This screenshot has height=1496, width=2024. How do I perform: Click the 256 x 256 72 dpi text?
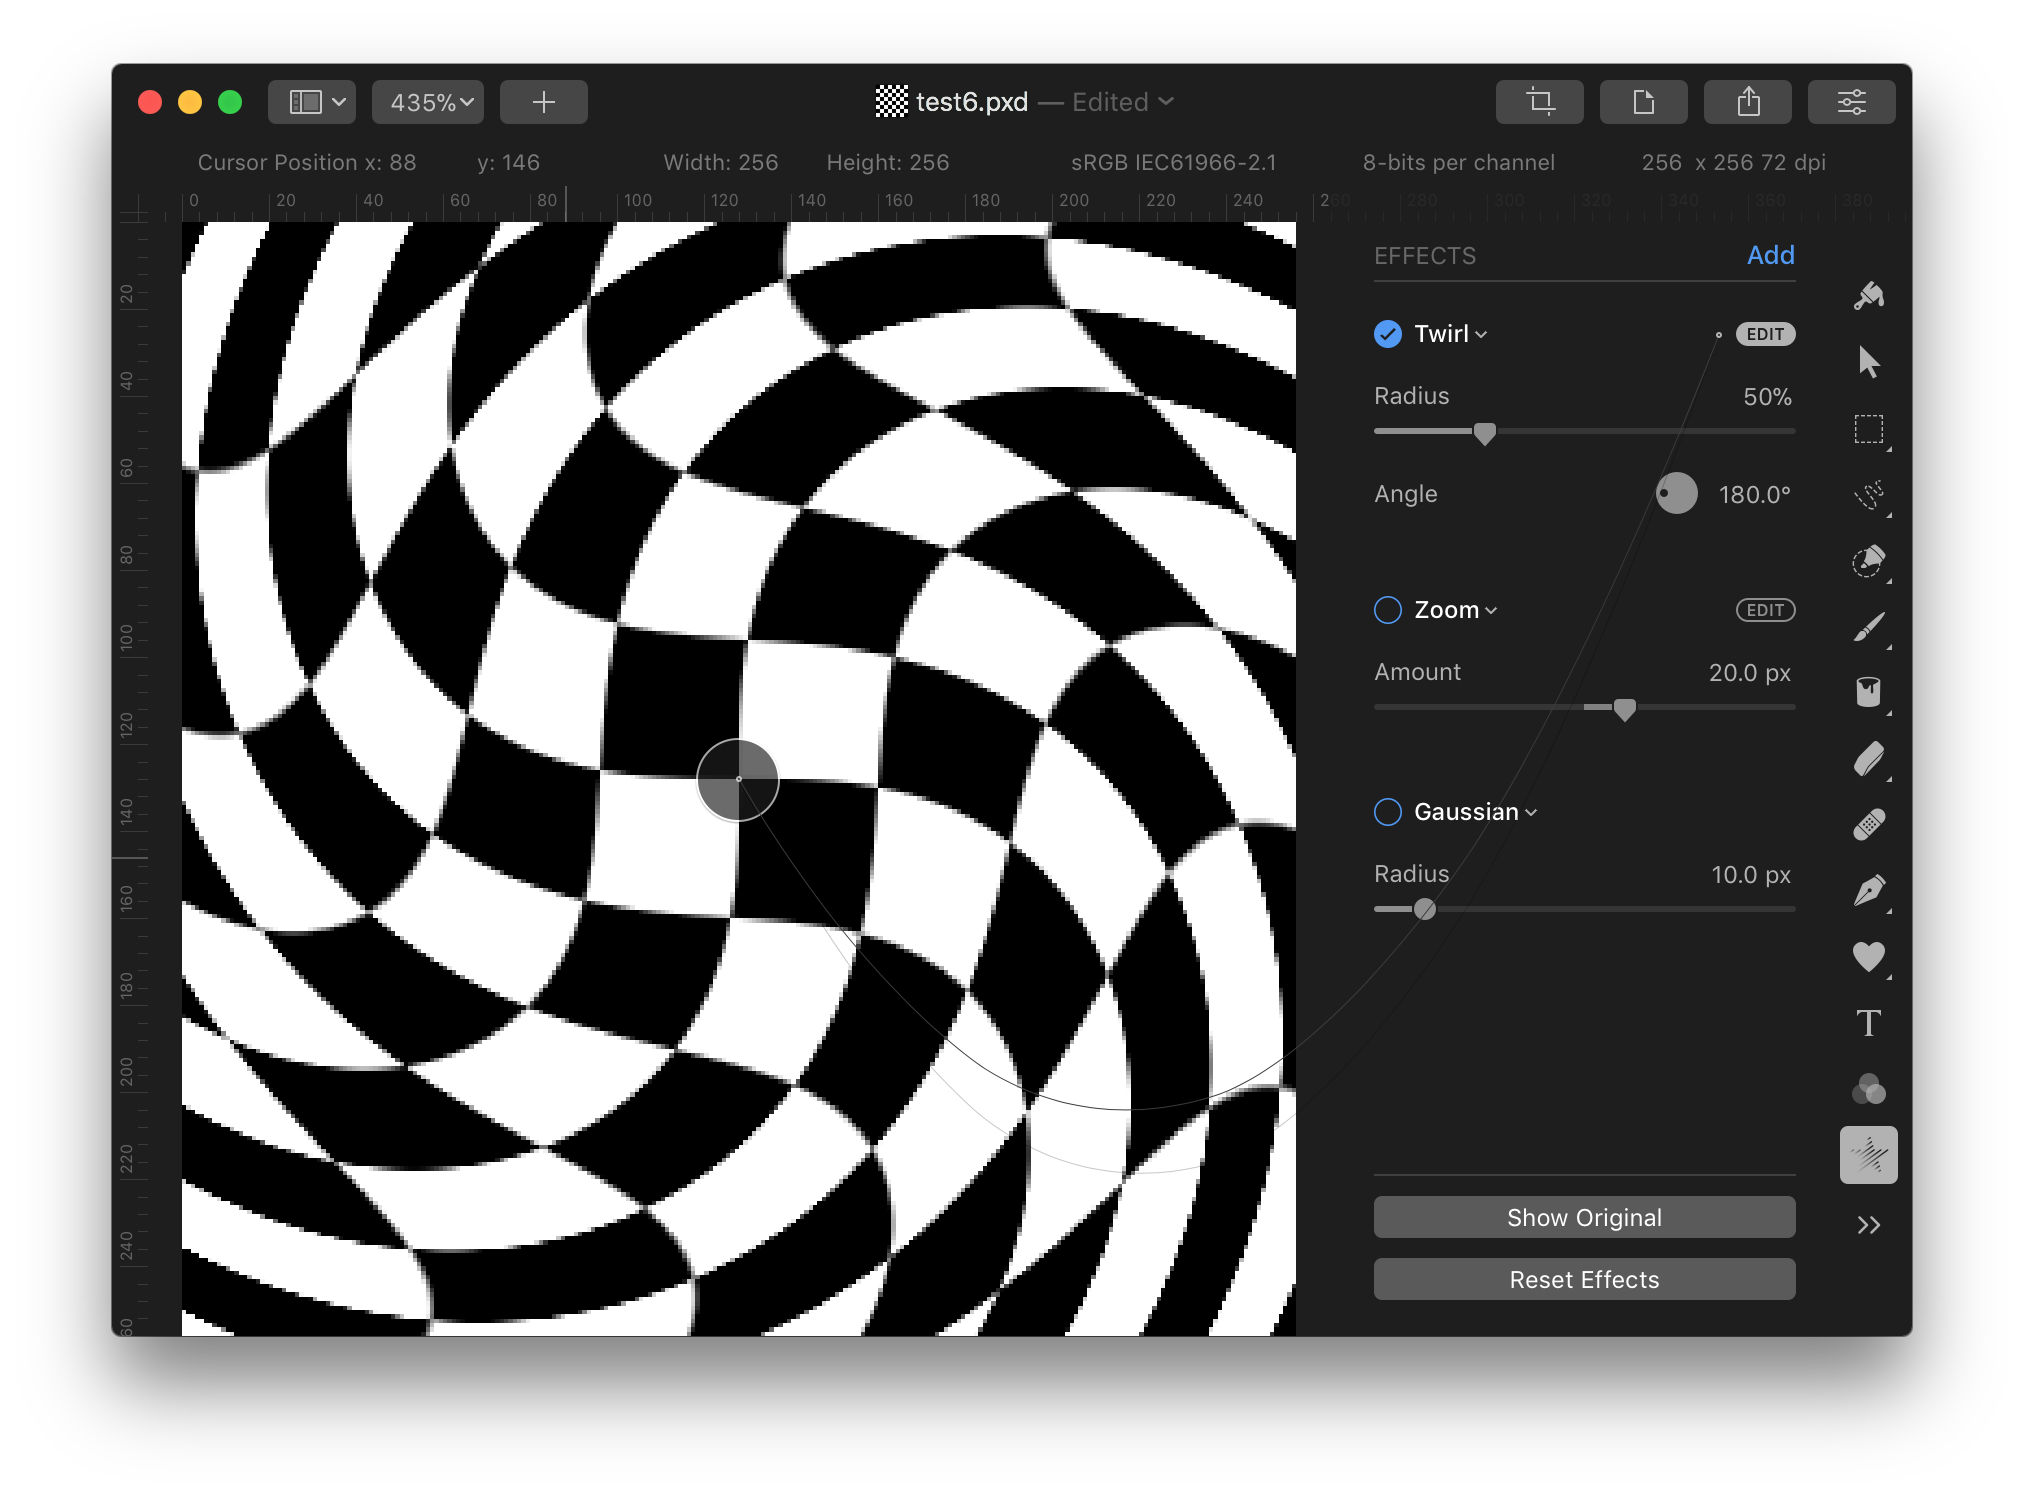(1734, 162)
